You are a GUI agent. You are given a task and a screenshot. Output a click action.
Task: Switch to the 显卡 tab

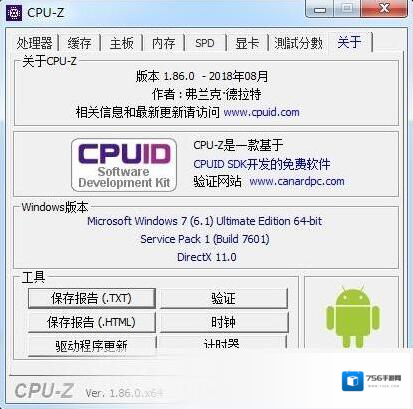247,43
